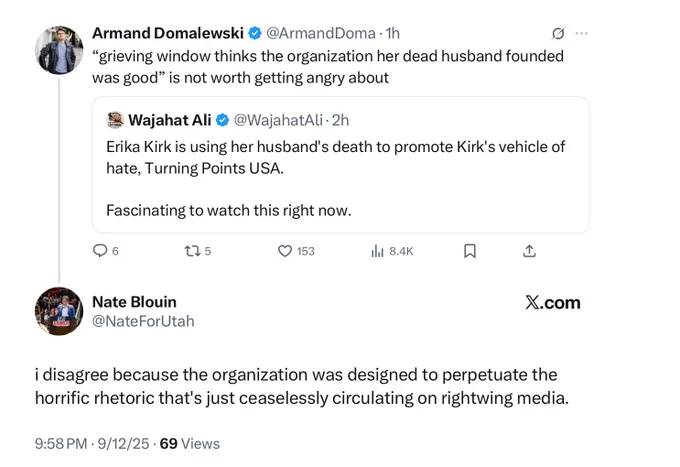Open Wajahat Ali's small avatar
680x467 pixels.
click(x=115, y=120)
